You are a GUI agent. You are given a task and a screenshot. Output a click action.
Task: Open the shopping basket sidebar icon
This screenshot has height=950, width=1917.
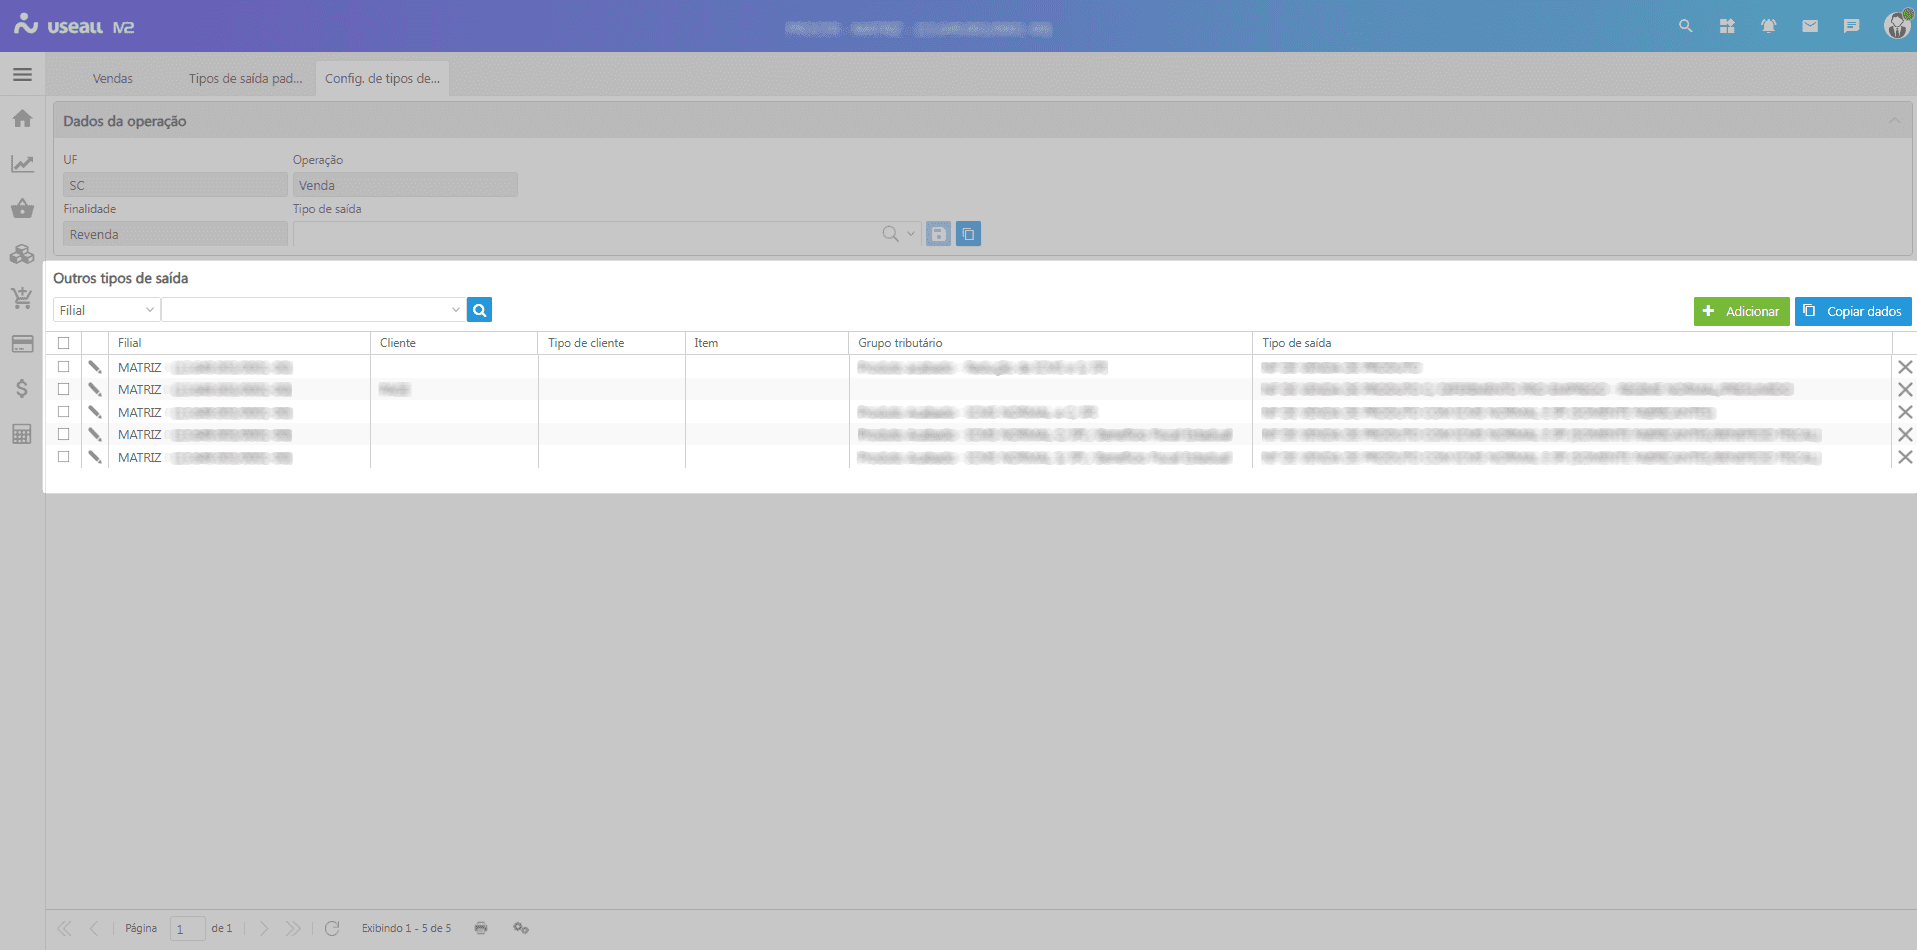22,209
